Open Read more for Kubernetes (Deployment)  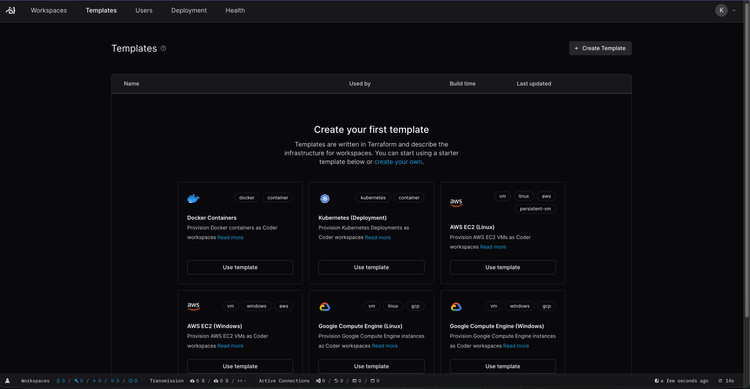click(378, 237)
